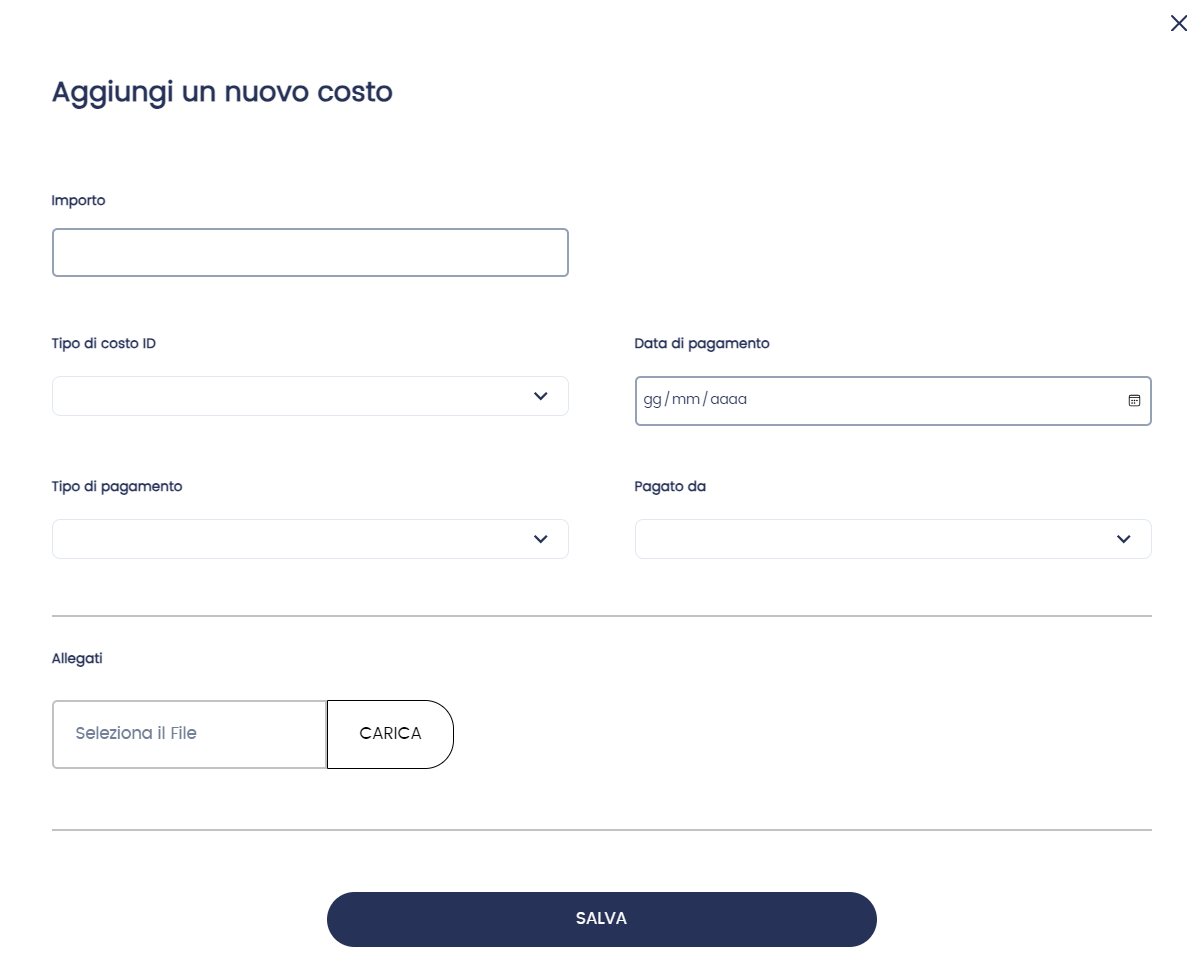Image resolution: width=1194 pixels, height=960 pixels.
Task: Select the mm month segment of the date
Action: click(x=685, y=400)
